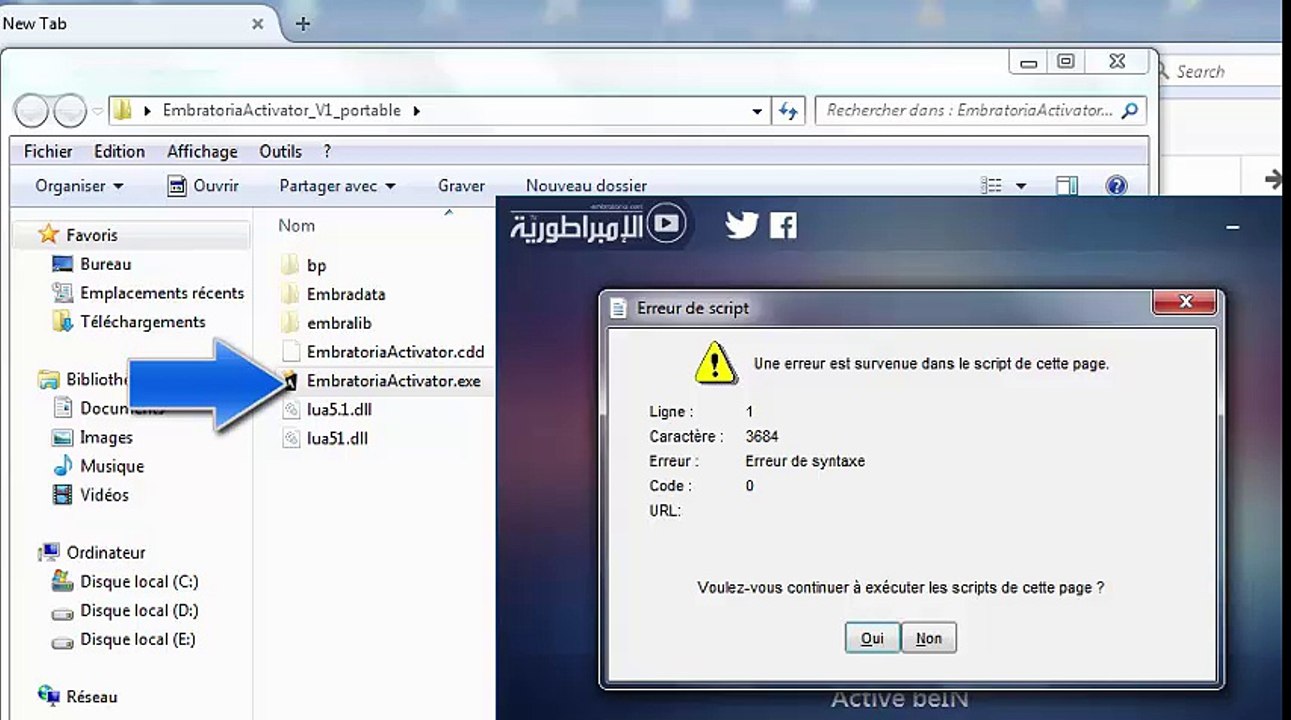The image size is (1291, 720).
Task: Click the bp folder icon
Action: 291,265
